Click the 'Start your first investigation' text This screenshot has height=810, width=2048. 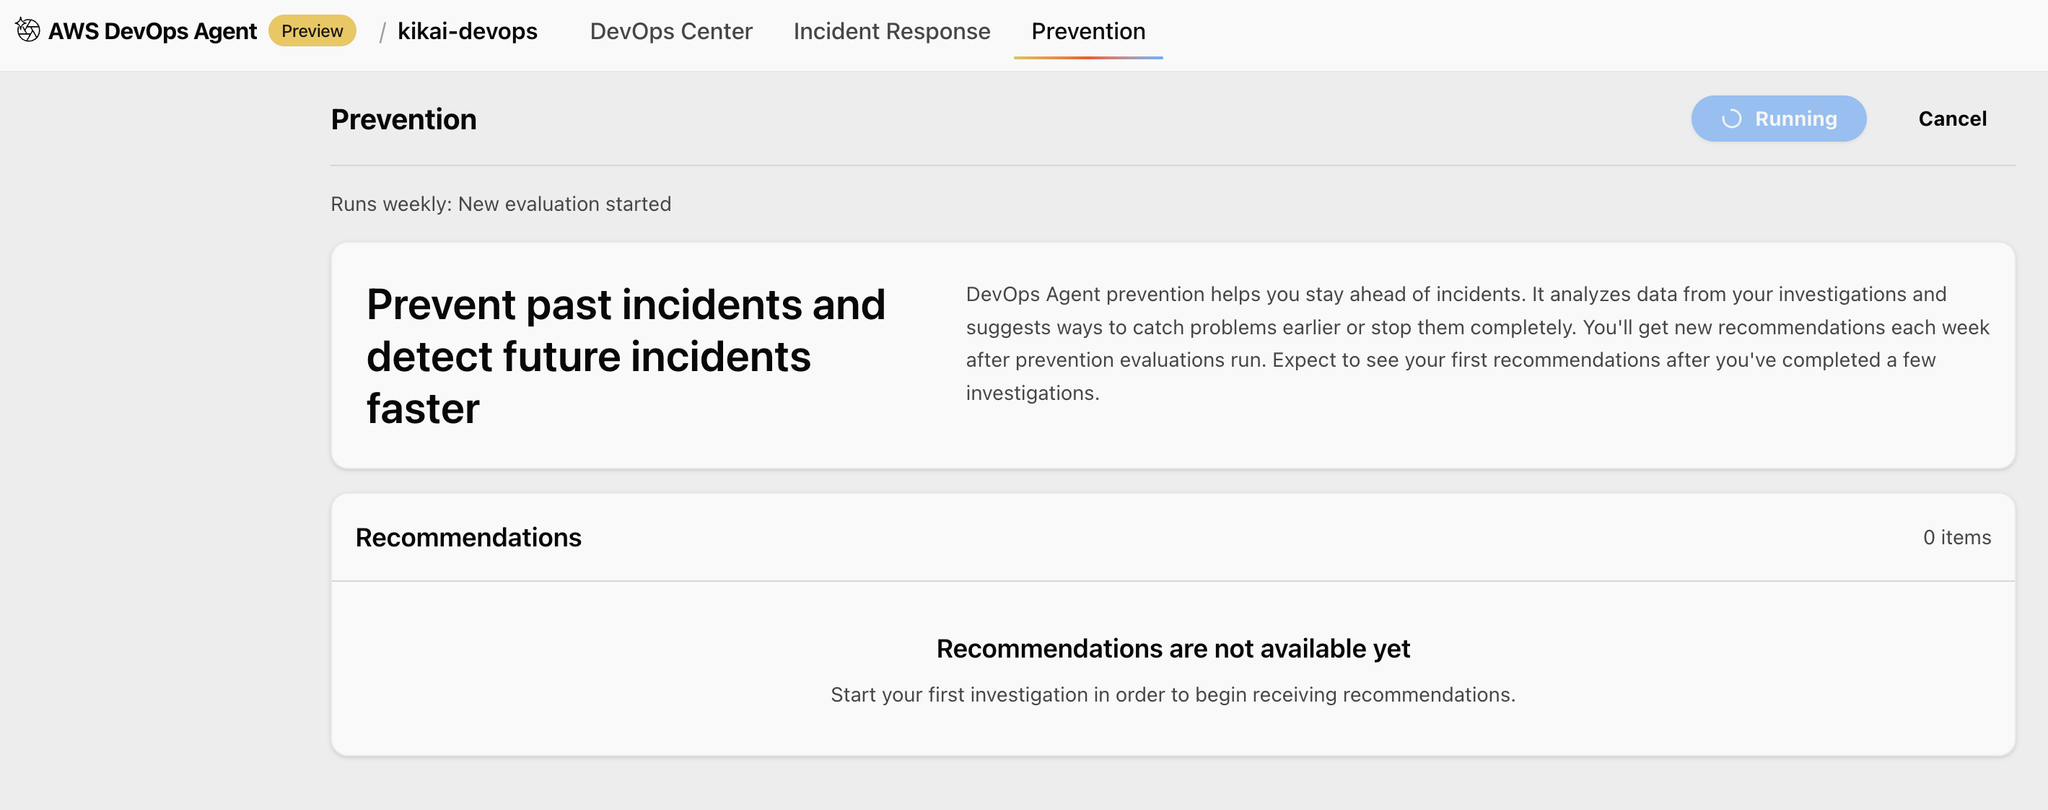(1173, 695)
